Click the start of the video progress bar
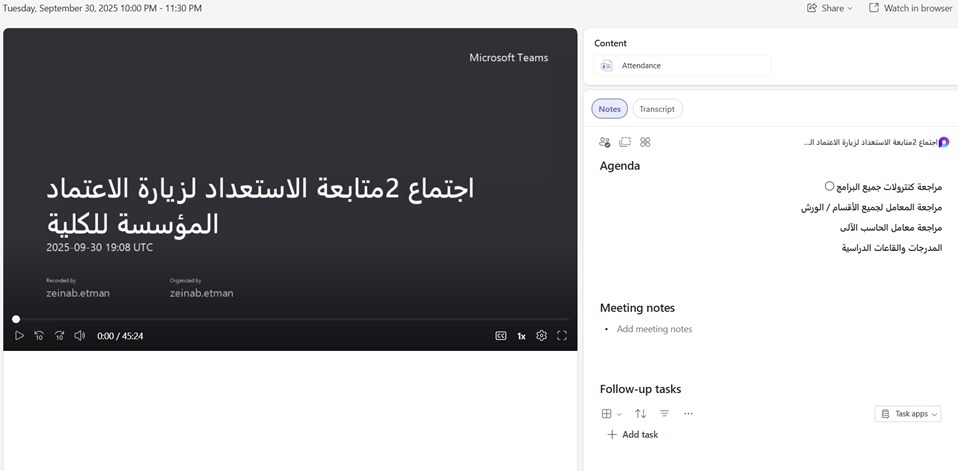 [x=16, y=319]
